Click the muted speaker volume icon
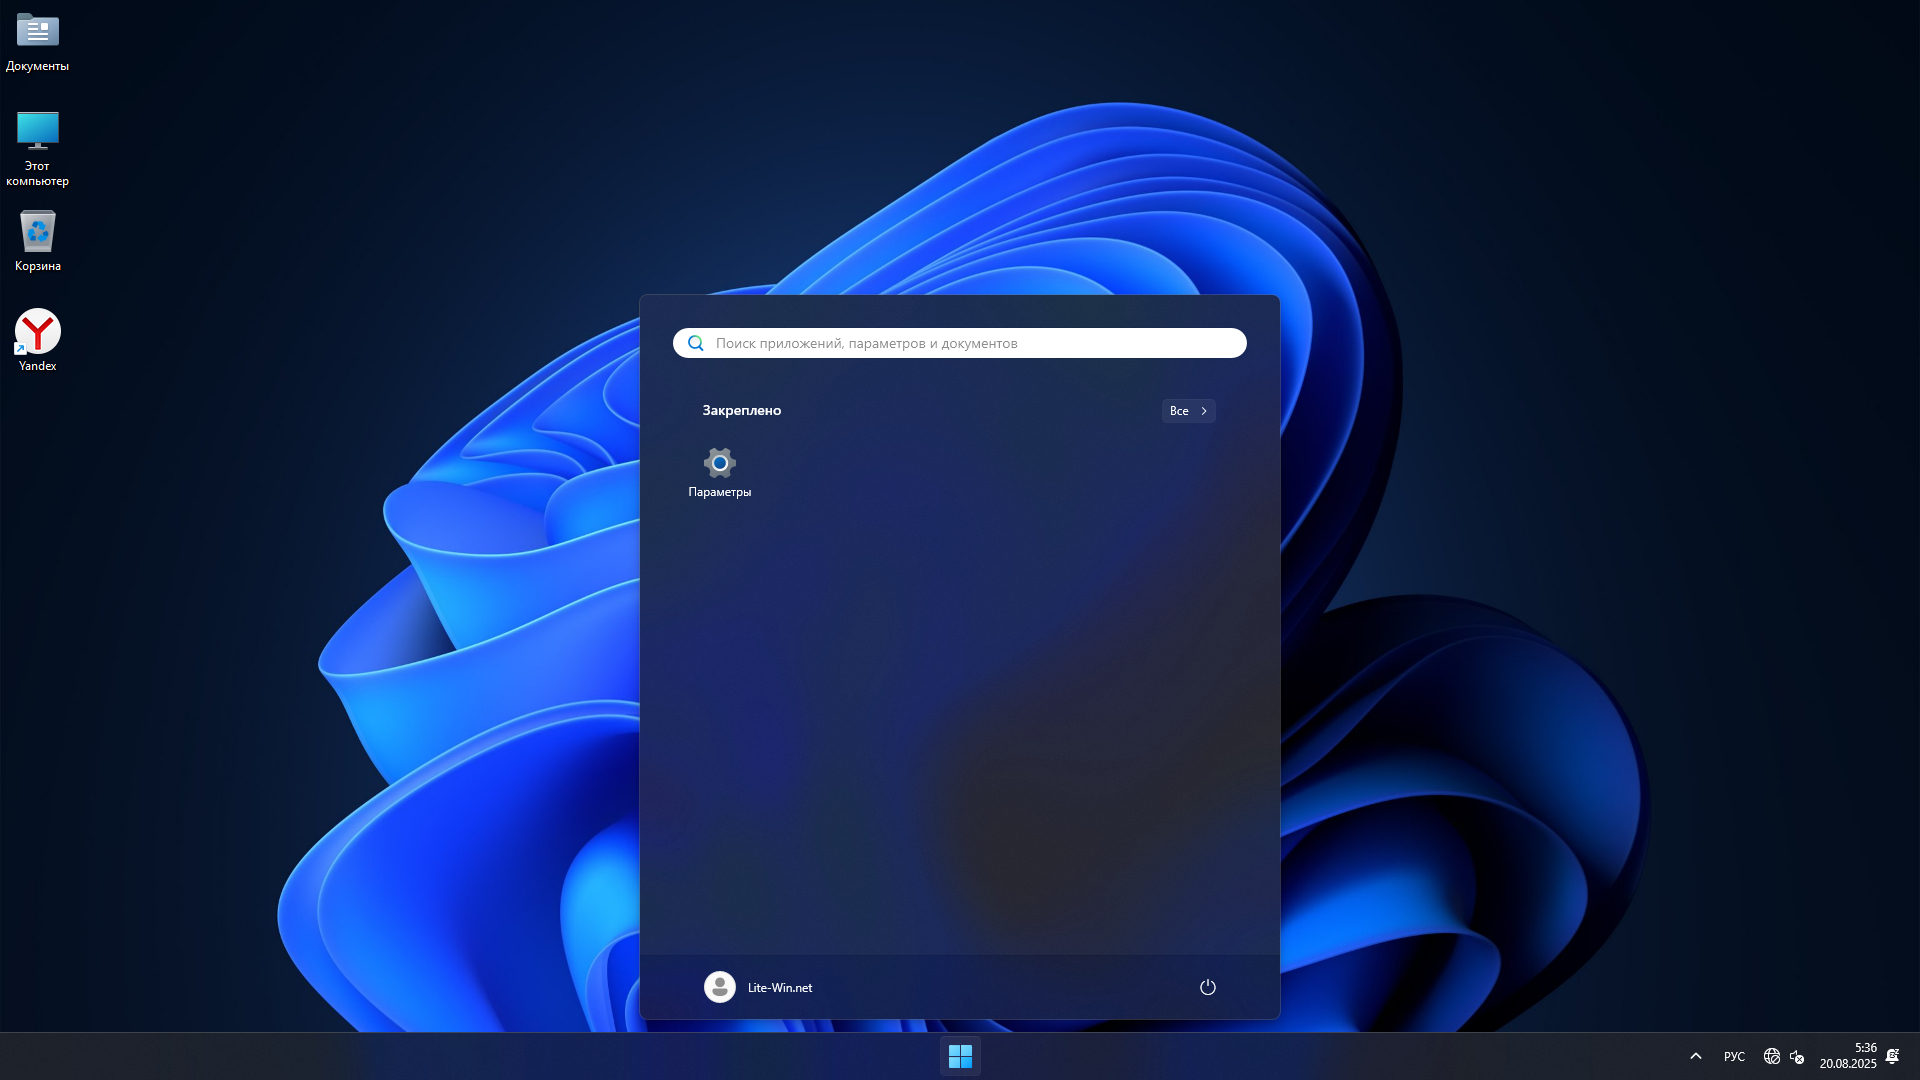Image resolution: width=1920 pixels, height=1080 pixels. click(1797, 1056)
